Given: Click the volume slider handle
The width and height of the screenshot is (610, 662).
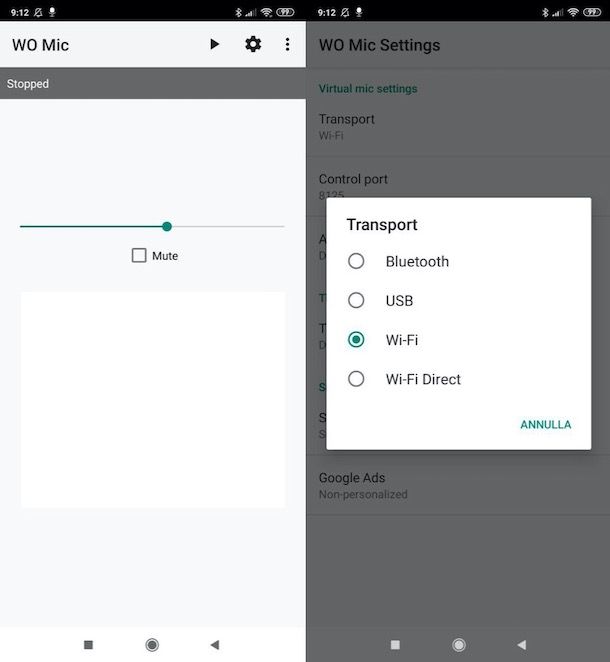Looking at the screenshot, I should [167, 227].
